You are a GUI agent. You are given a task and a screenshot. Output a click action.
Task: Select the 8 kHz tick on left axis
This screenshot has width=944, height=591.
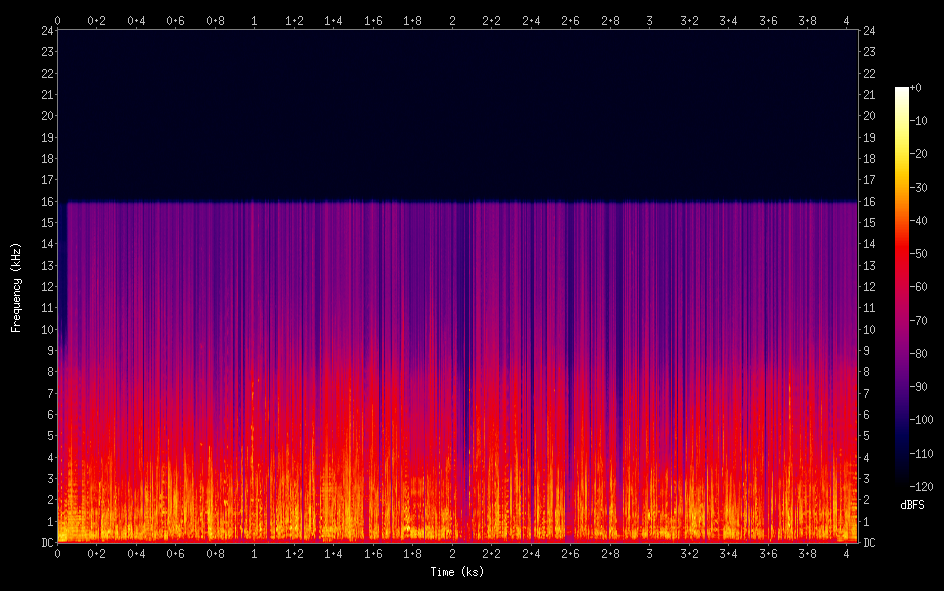coord(49,372)
